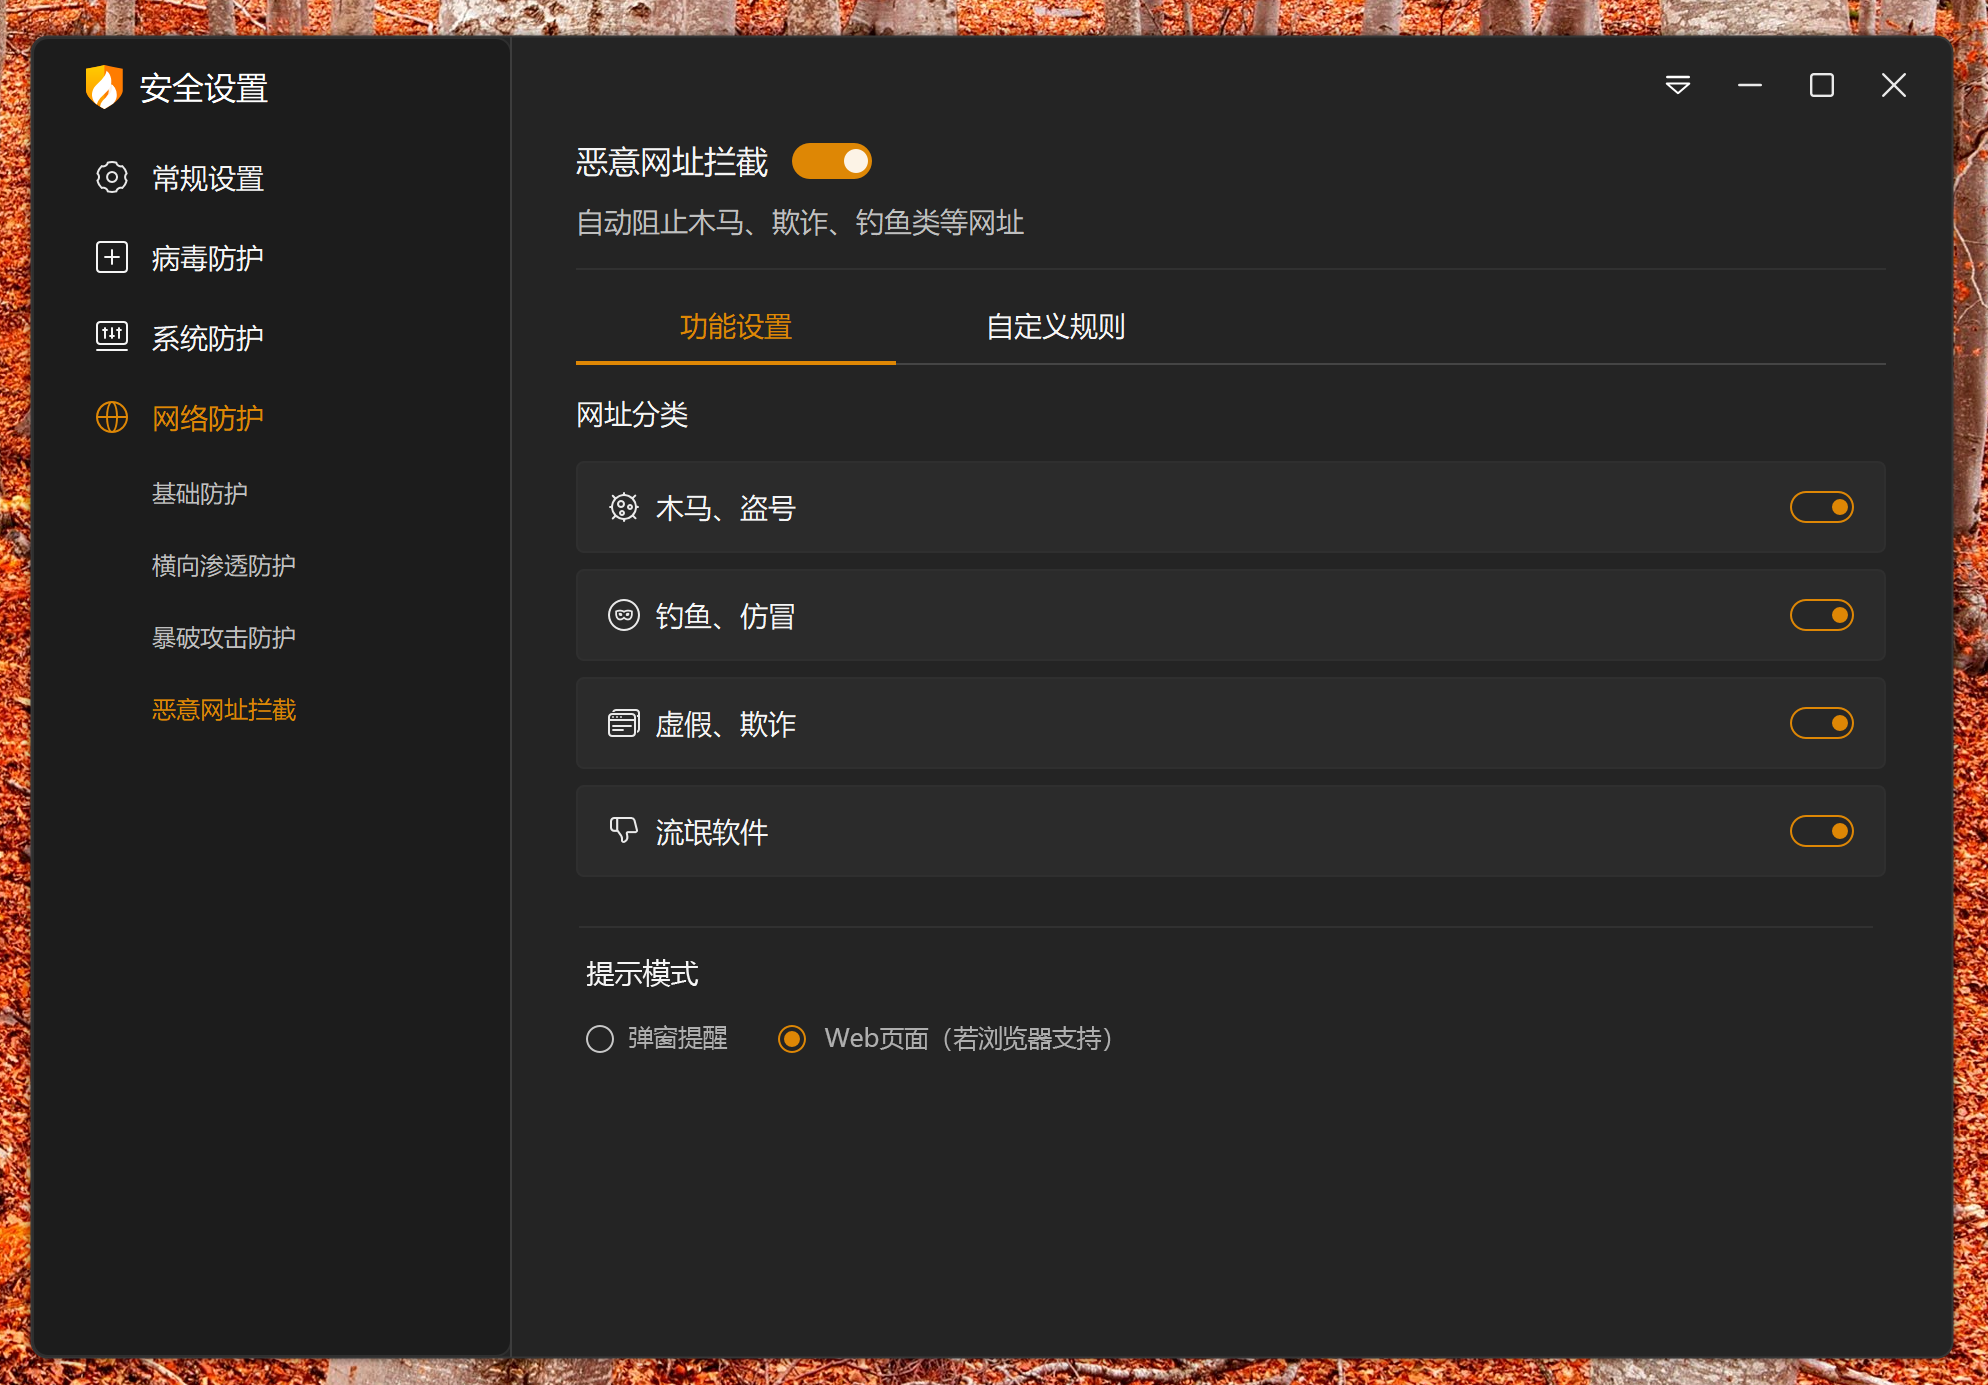Image resolution: width=1988 pixels, height=1385 pixels.
Task: Open the 暴破攻击防护 page
Action: coord(222,637)
